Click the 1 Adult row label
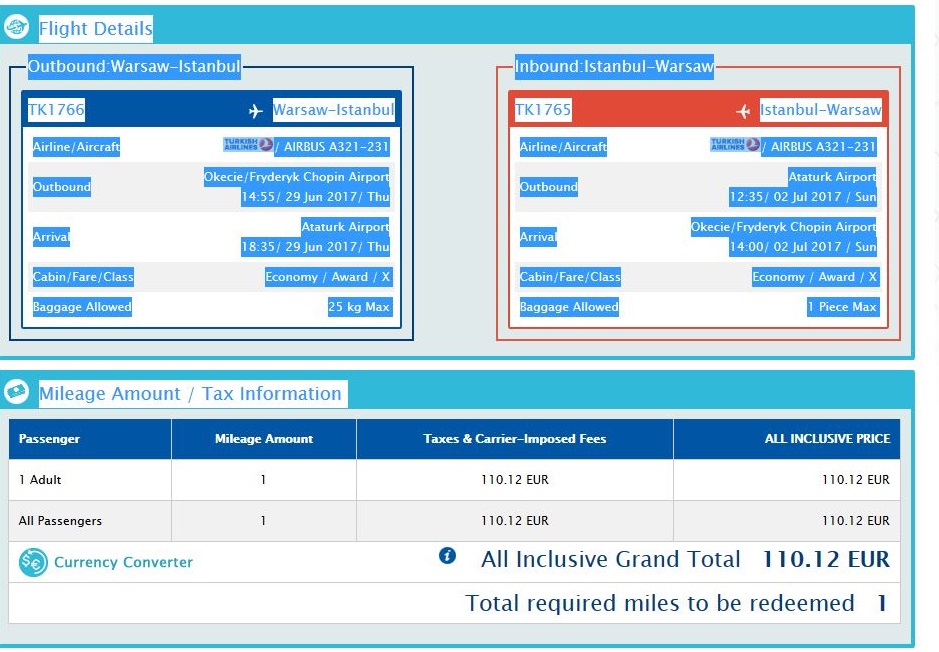The height and width of the screenshot is (652, 939). pos(40,480)
